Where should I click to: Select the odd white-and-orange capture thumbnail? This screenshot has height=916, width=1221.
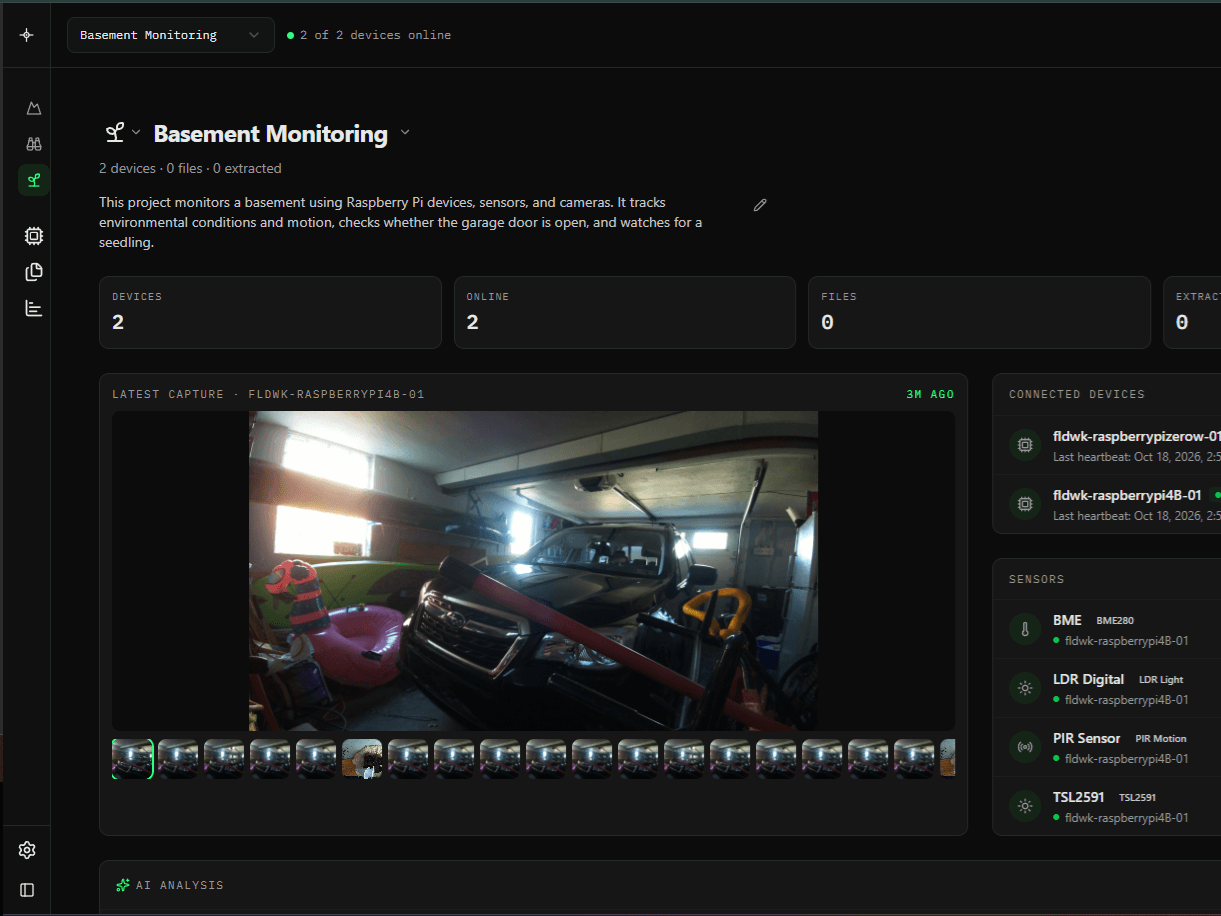[362, 758]
